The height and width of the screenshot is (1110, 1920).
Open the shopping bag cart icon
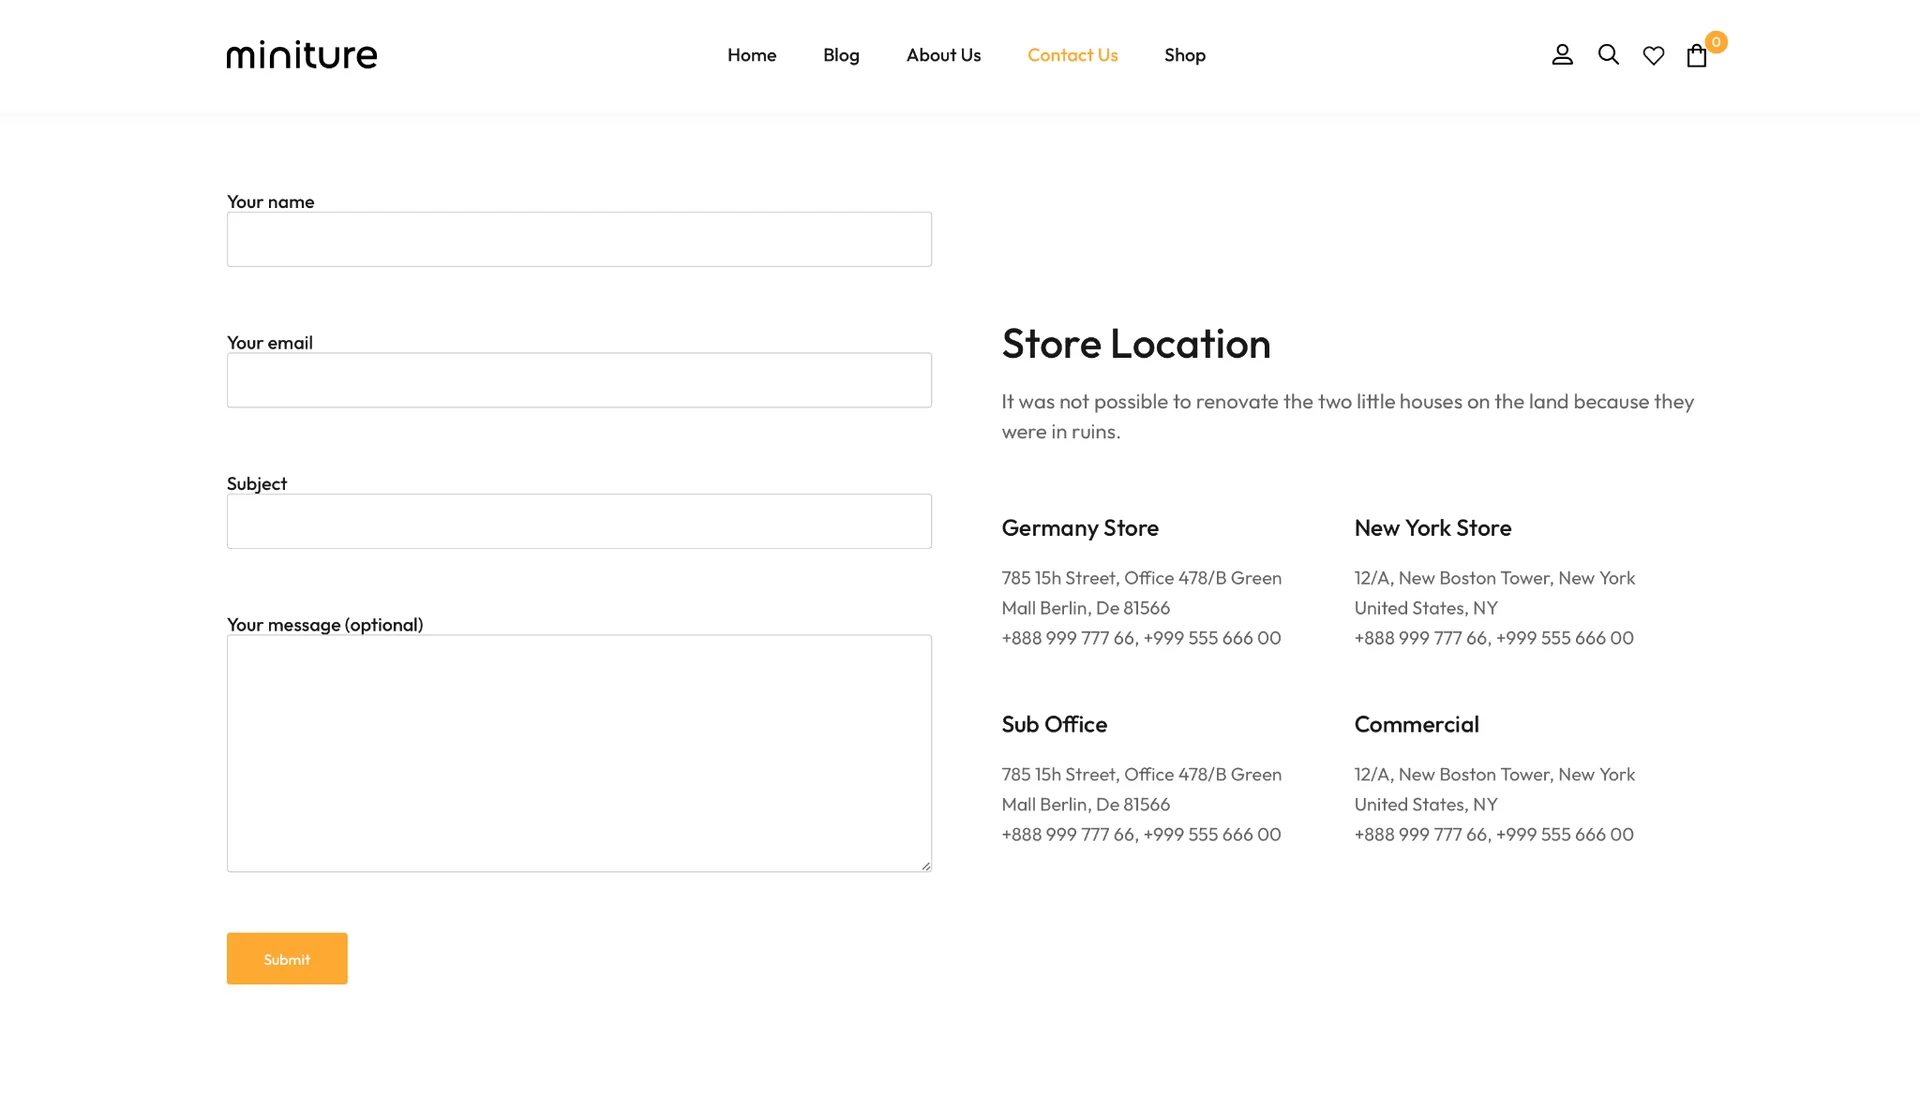tap(1696, 56)
